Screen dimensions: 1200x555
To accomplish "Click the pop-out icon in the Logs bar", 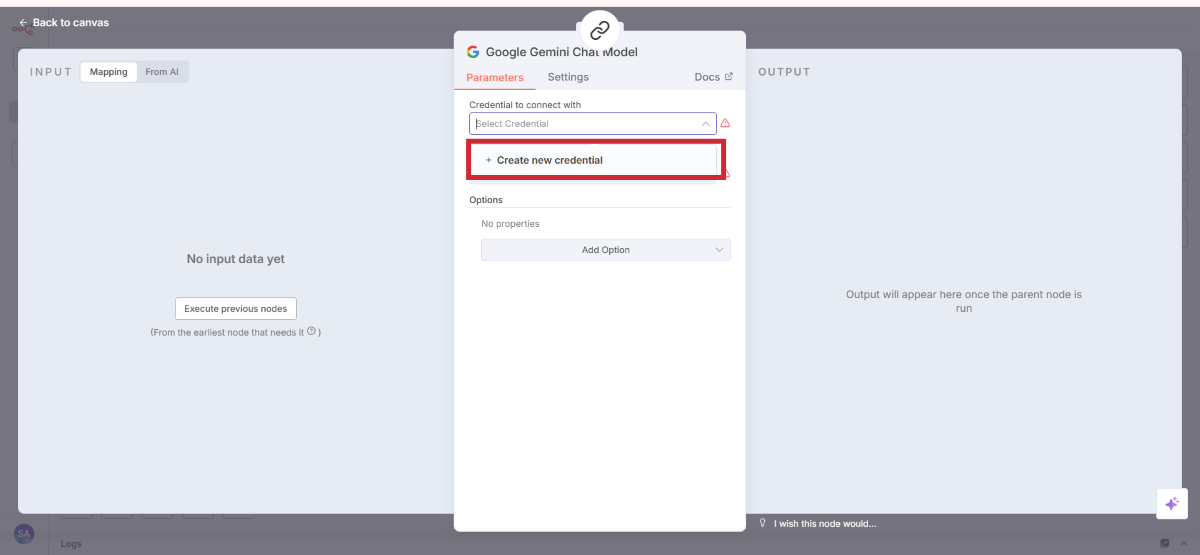I will click(1165, 543).
